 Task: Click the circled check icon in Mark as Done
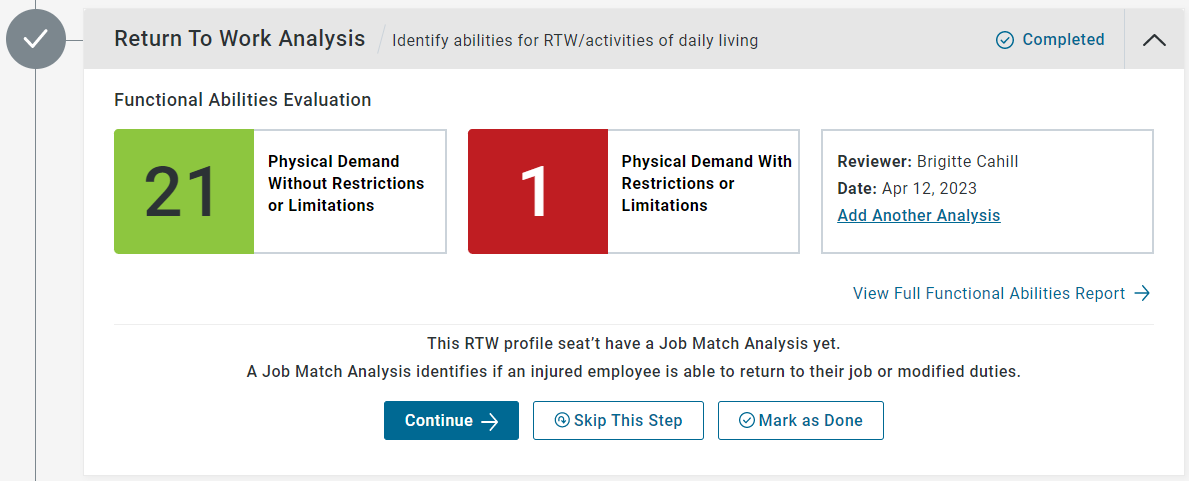click(746, 420)
